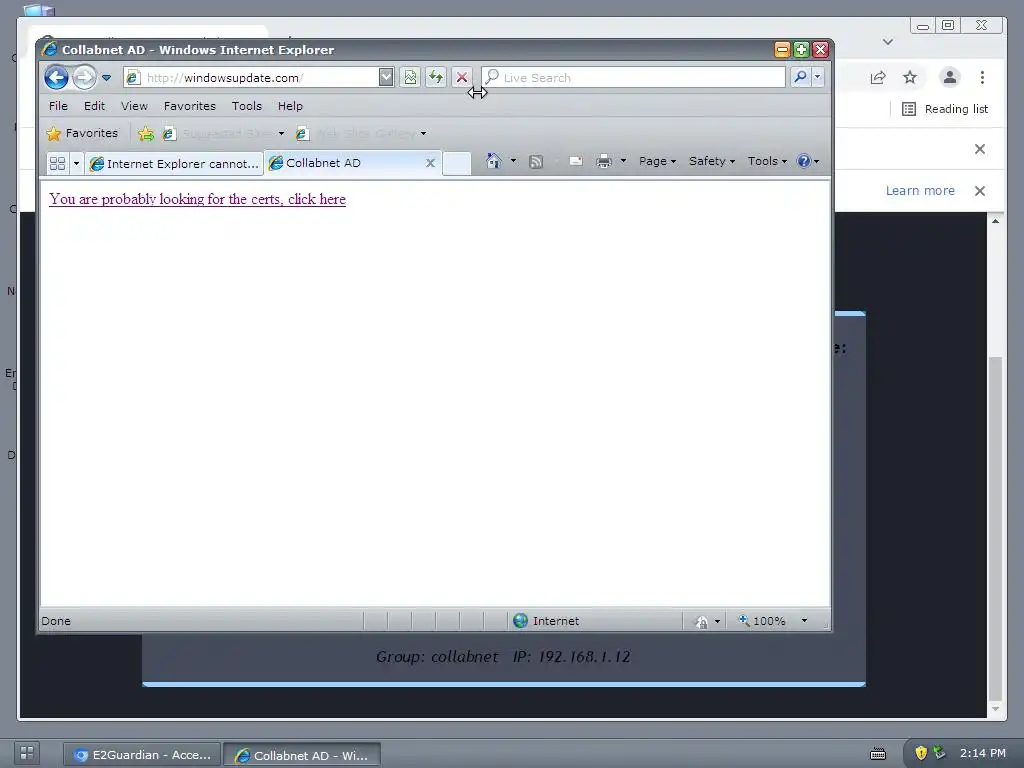Image resolution: width=1024 pixels, height=768 pixels.
Task: Click the Chrome vertical scrollbar thumb
Action: (x=995, y=529)
